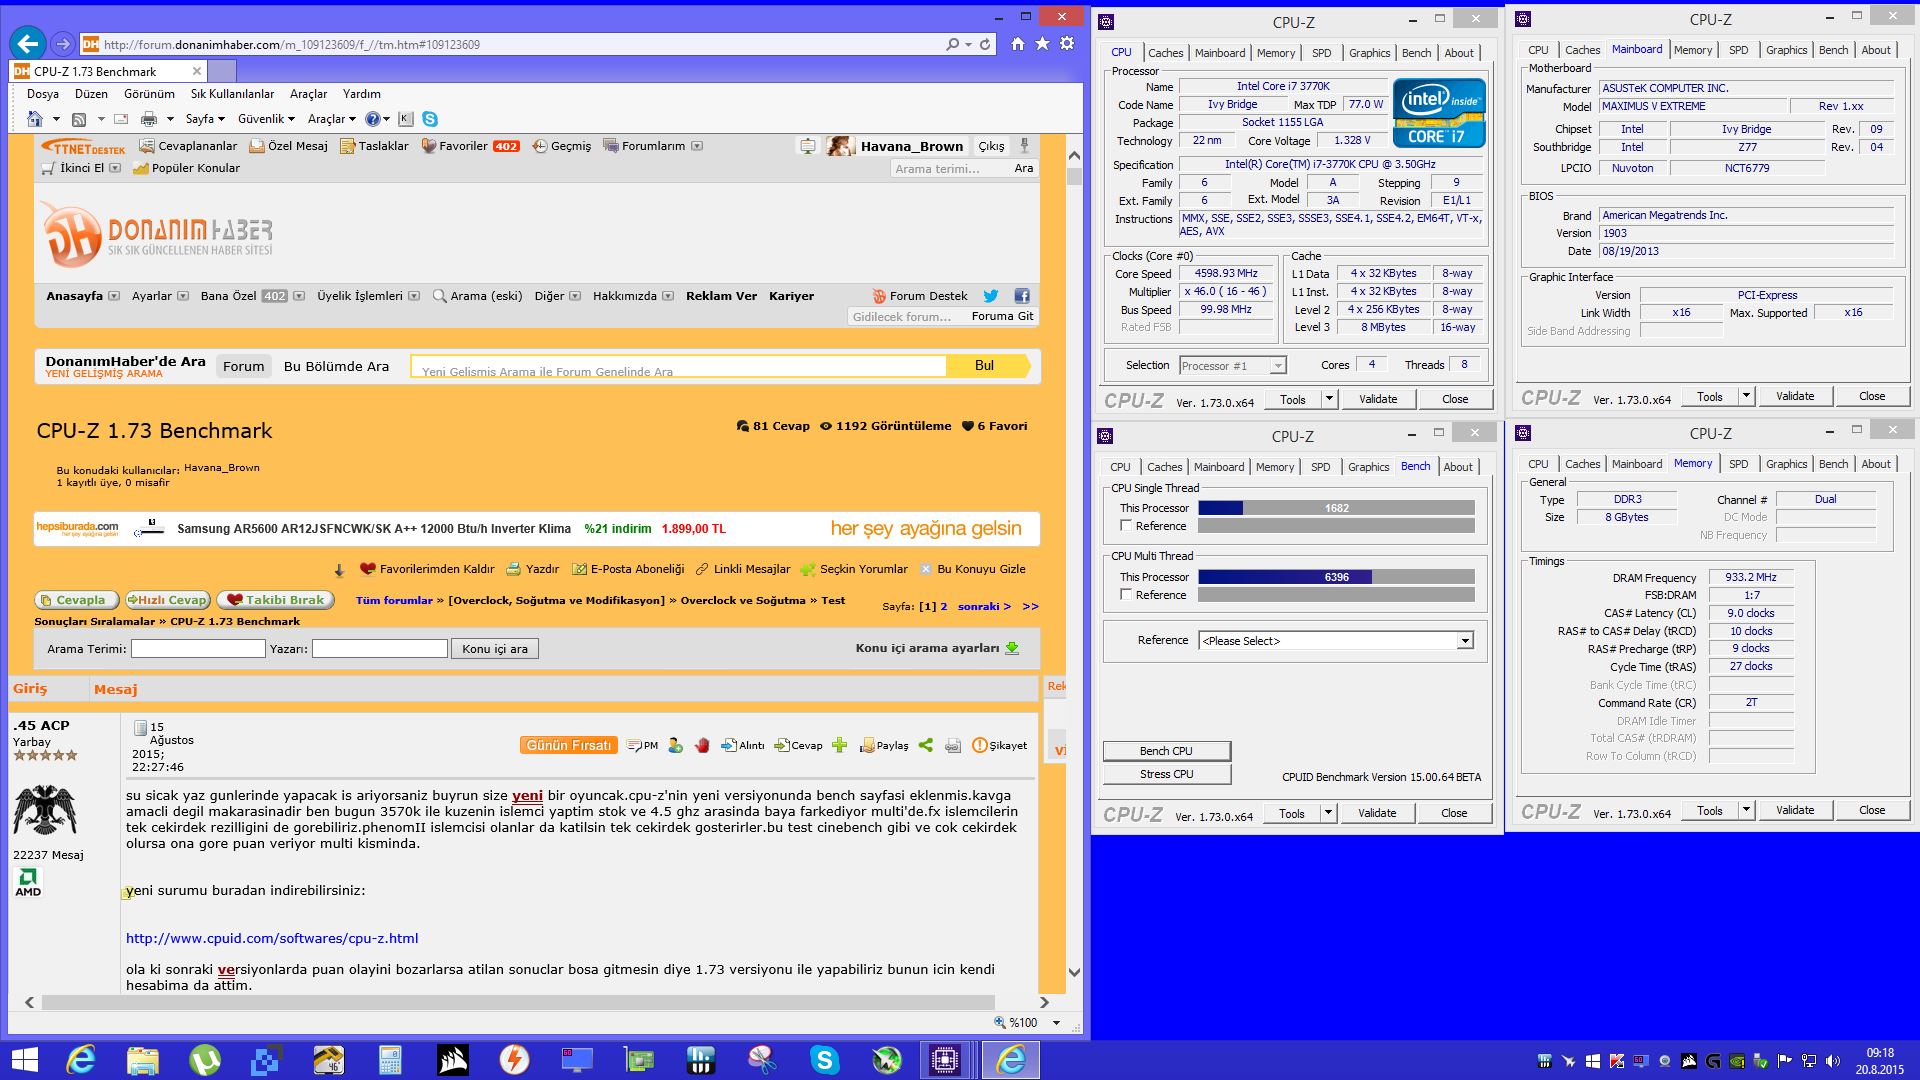Open the Reference Please Select dropdown
Image resolution: width=1920 pixels, height=1080 pixels.
[x=1336, y=641]
